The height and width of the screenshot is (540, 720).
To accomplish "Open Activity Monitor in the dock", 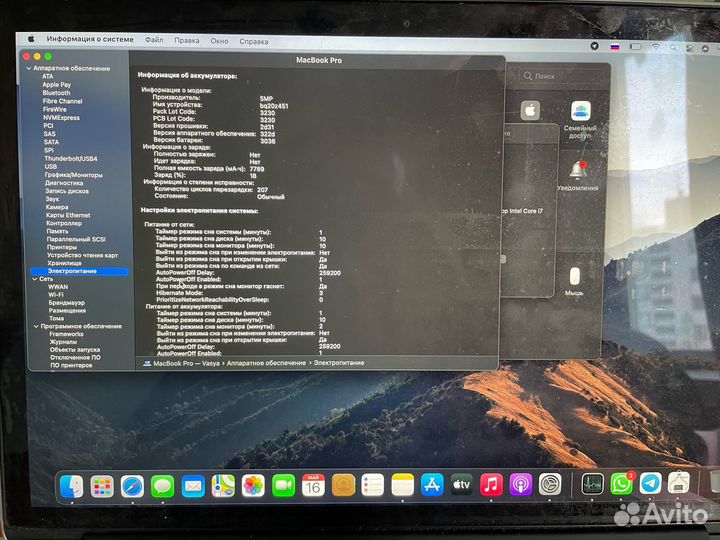I will (592, 484).
